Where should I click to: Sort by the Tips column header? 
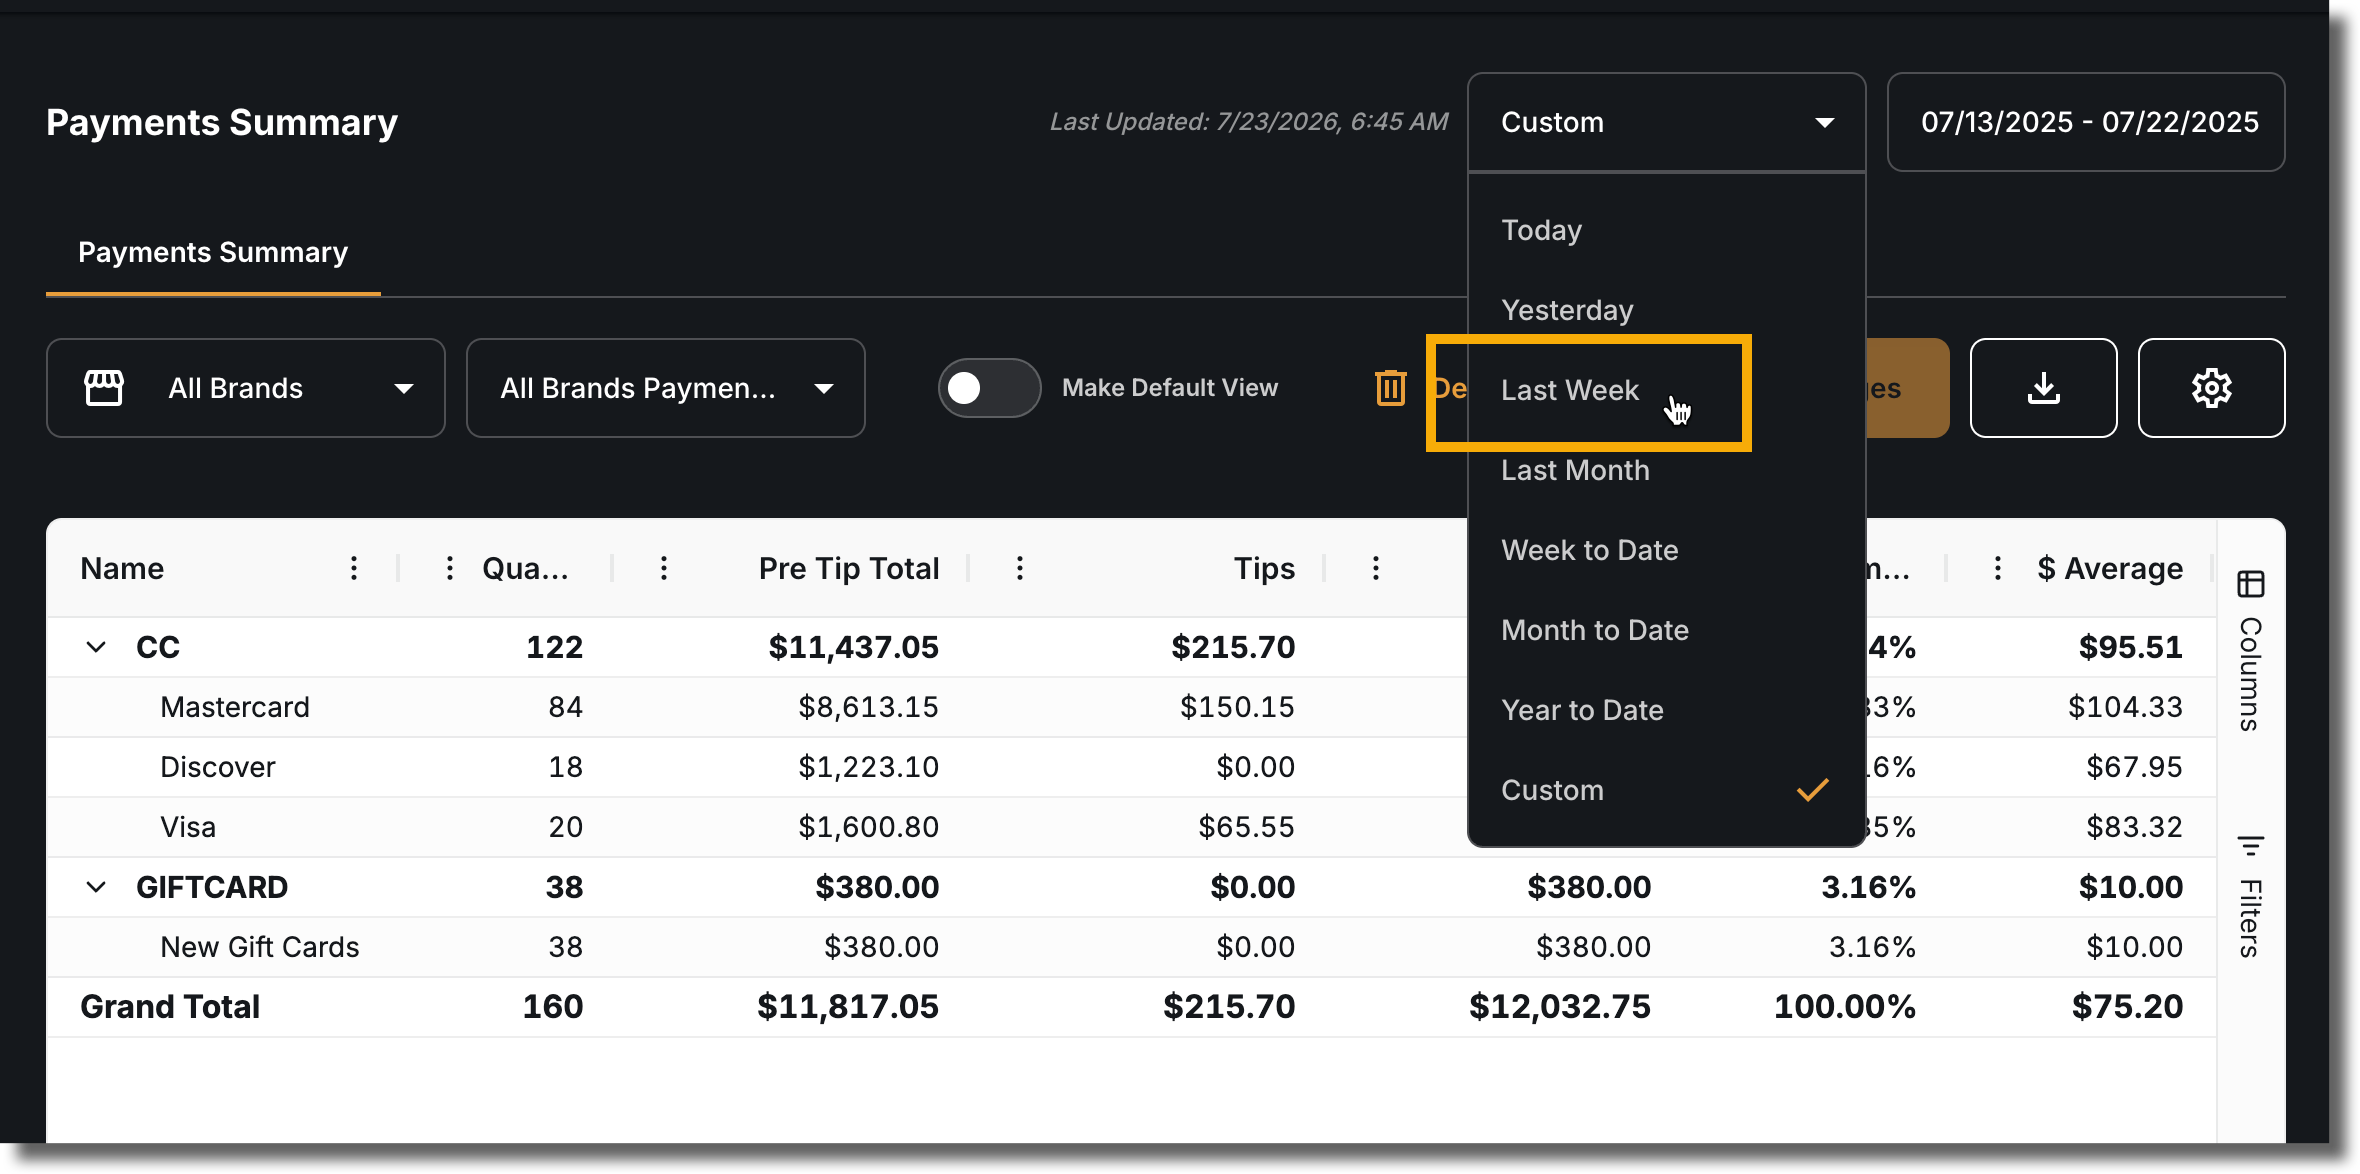coord(1264,568)
